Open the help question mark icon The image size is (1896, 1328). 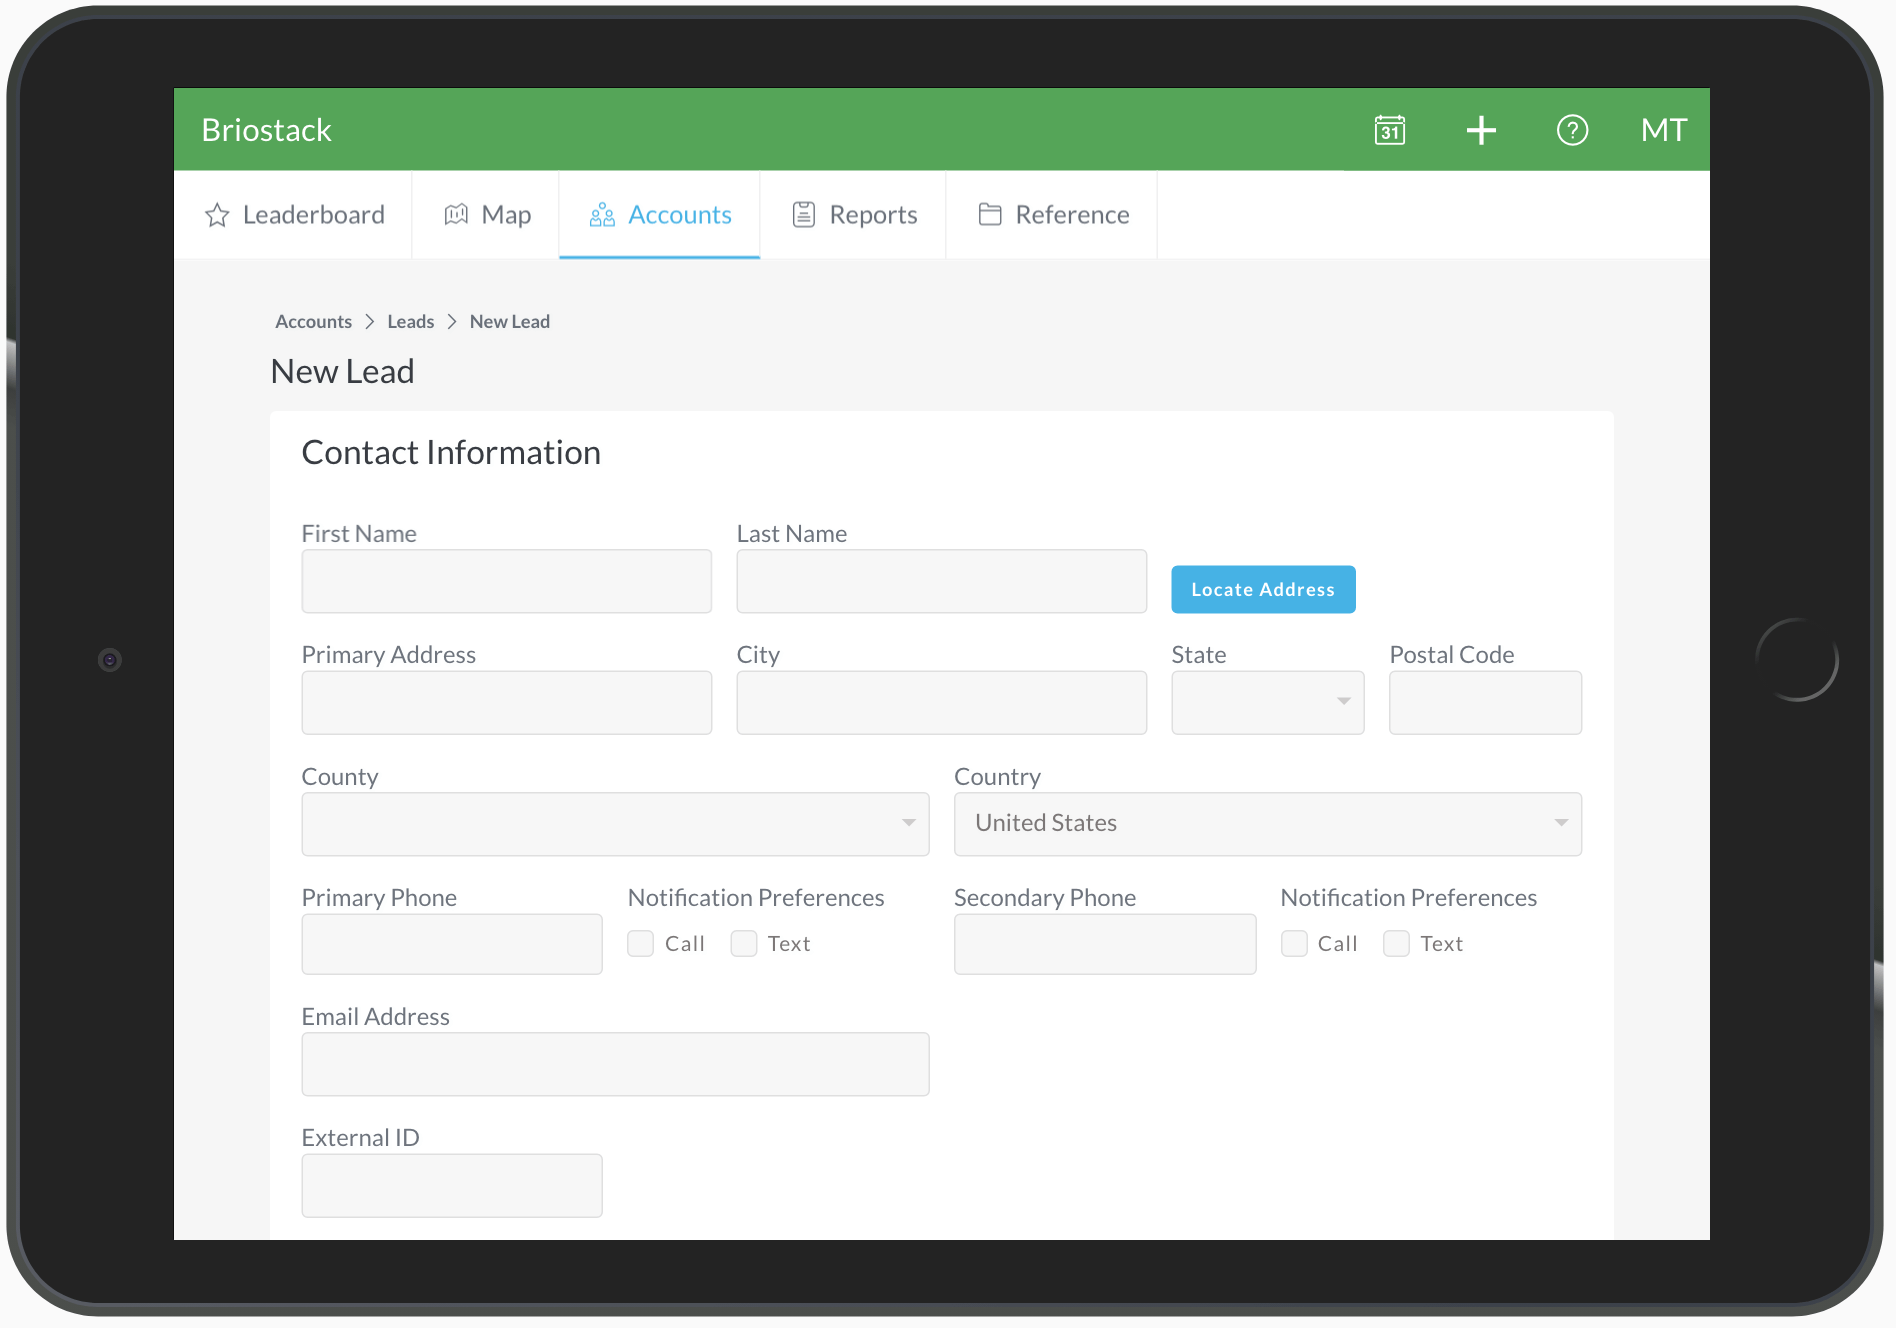coord(1572,130)
